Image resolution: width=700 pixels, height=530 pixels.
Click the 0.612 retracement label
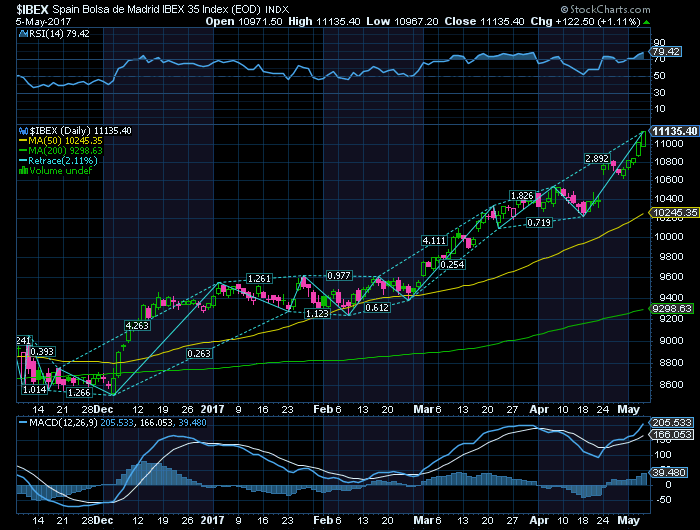(377, 308)
